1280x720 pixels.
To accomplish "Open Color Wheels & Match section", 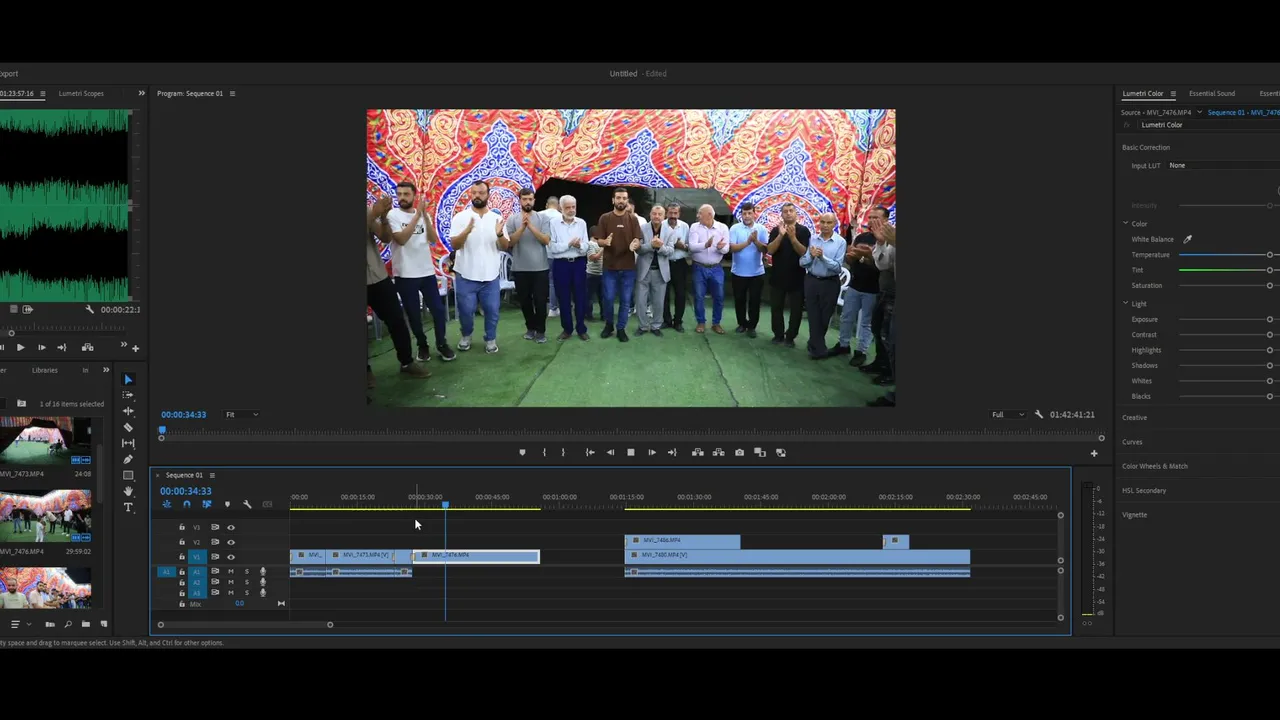I will point(1155,466).
